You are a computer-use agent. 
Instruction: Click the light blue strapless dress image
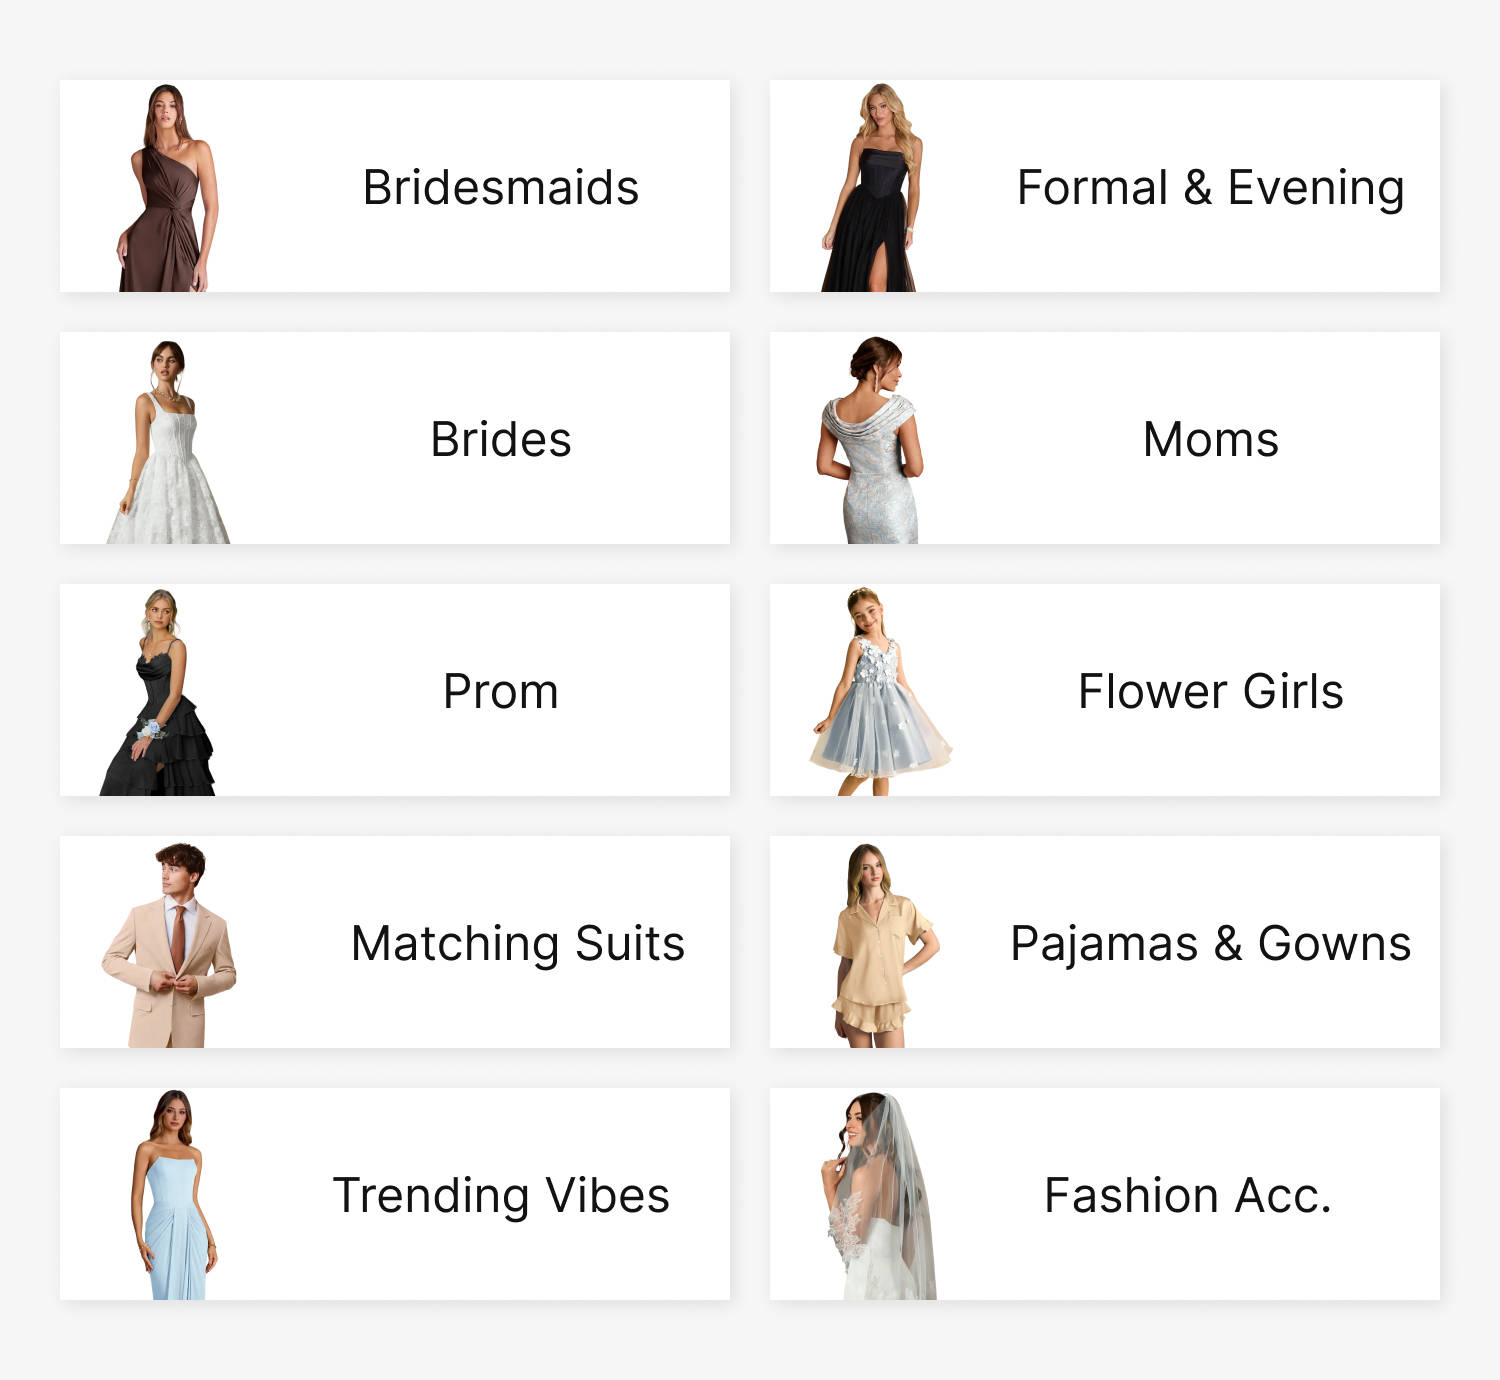174,1195
